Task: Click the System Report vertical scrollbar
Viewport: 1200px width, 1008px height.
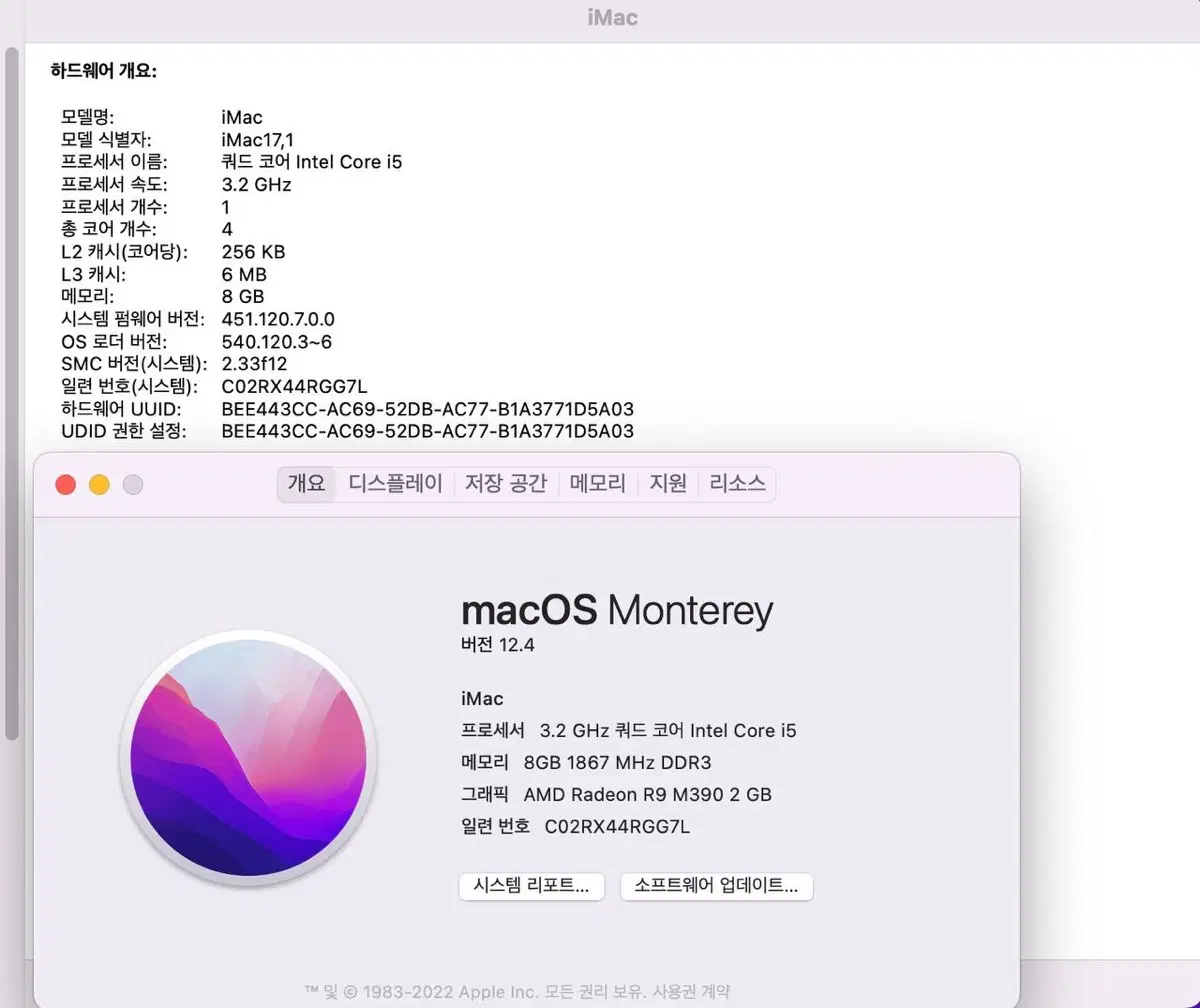Action: [x=12, y=392]
